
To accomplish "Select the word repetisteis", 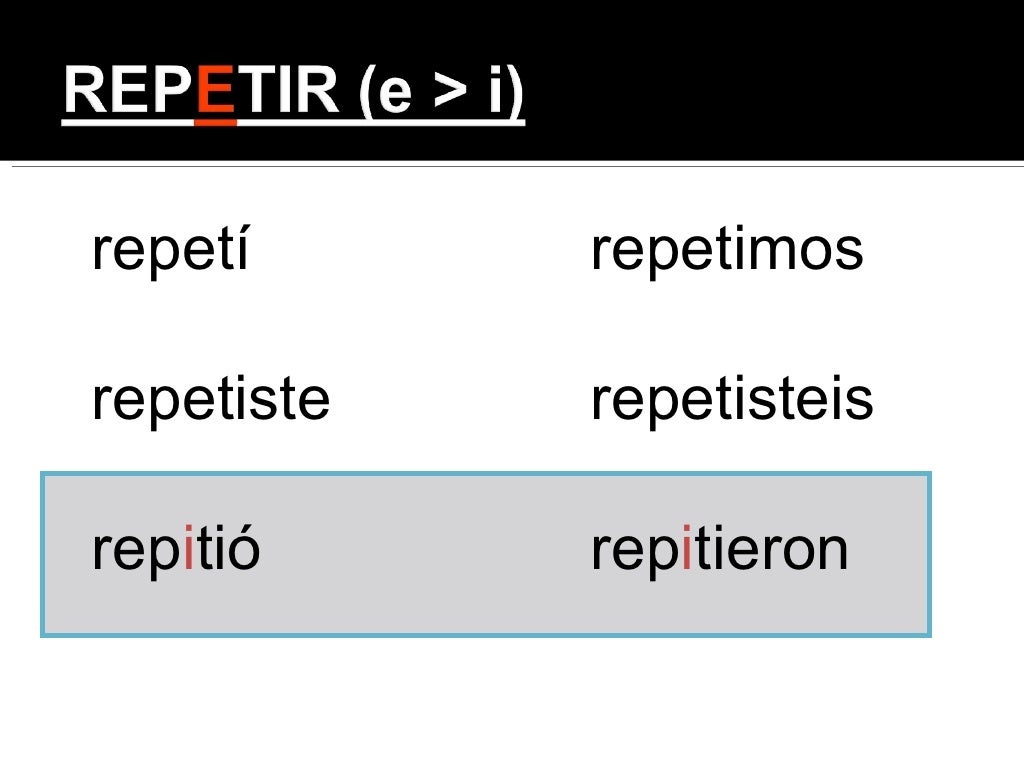I will tap(732, 399).
